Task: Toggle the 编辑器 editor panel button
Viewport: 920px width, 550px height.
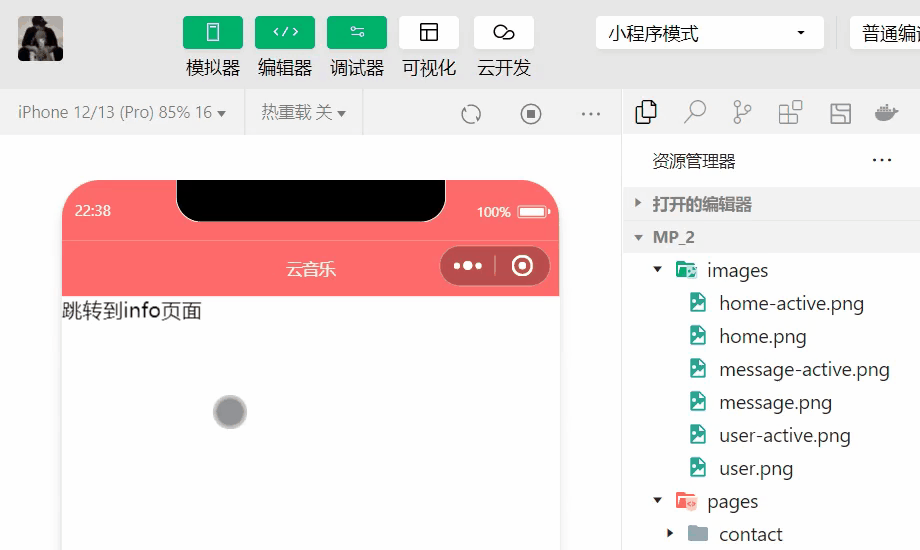Action: [285, 32]
